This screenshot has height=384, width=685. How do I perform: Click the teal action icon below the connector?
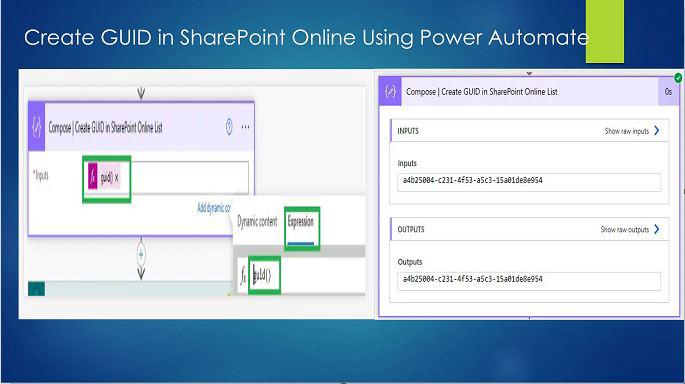coord(37,289)
